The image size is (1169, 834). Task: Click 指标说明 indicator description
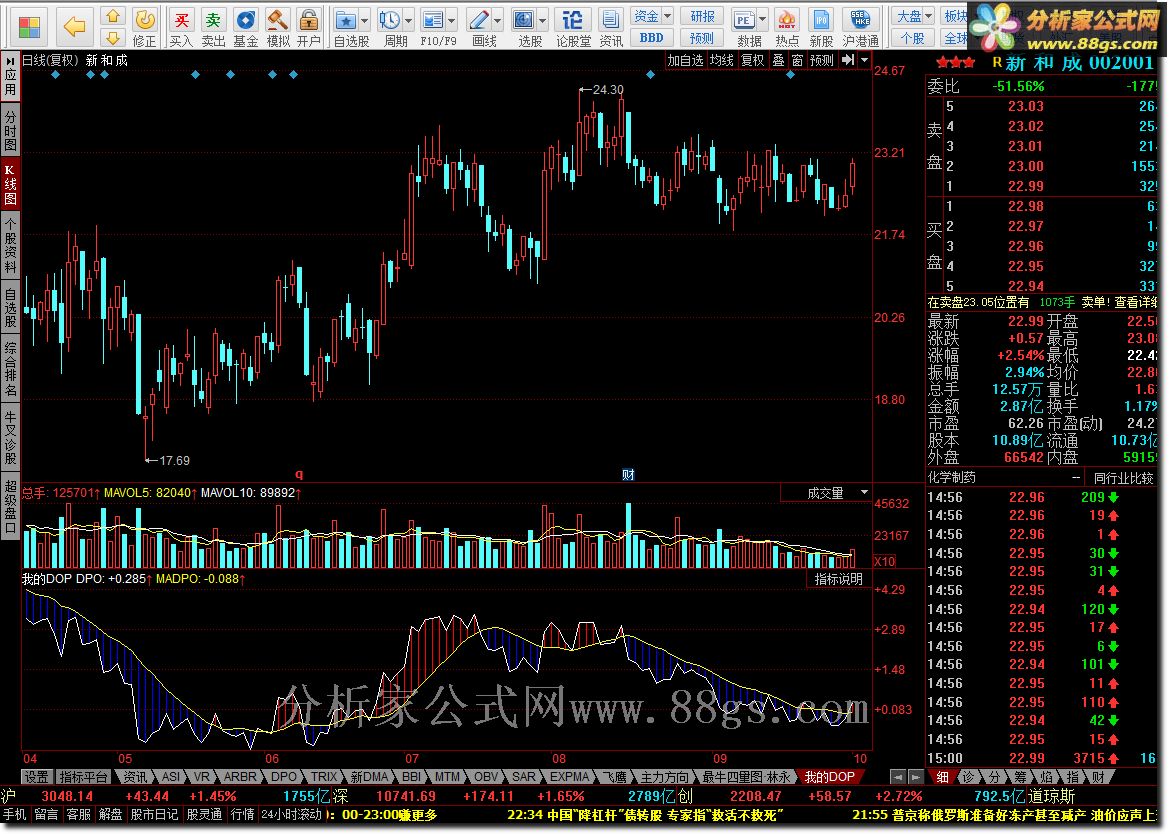click(x=838, y=579)
